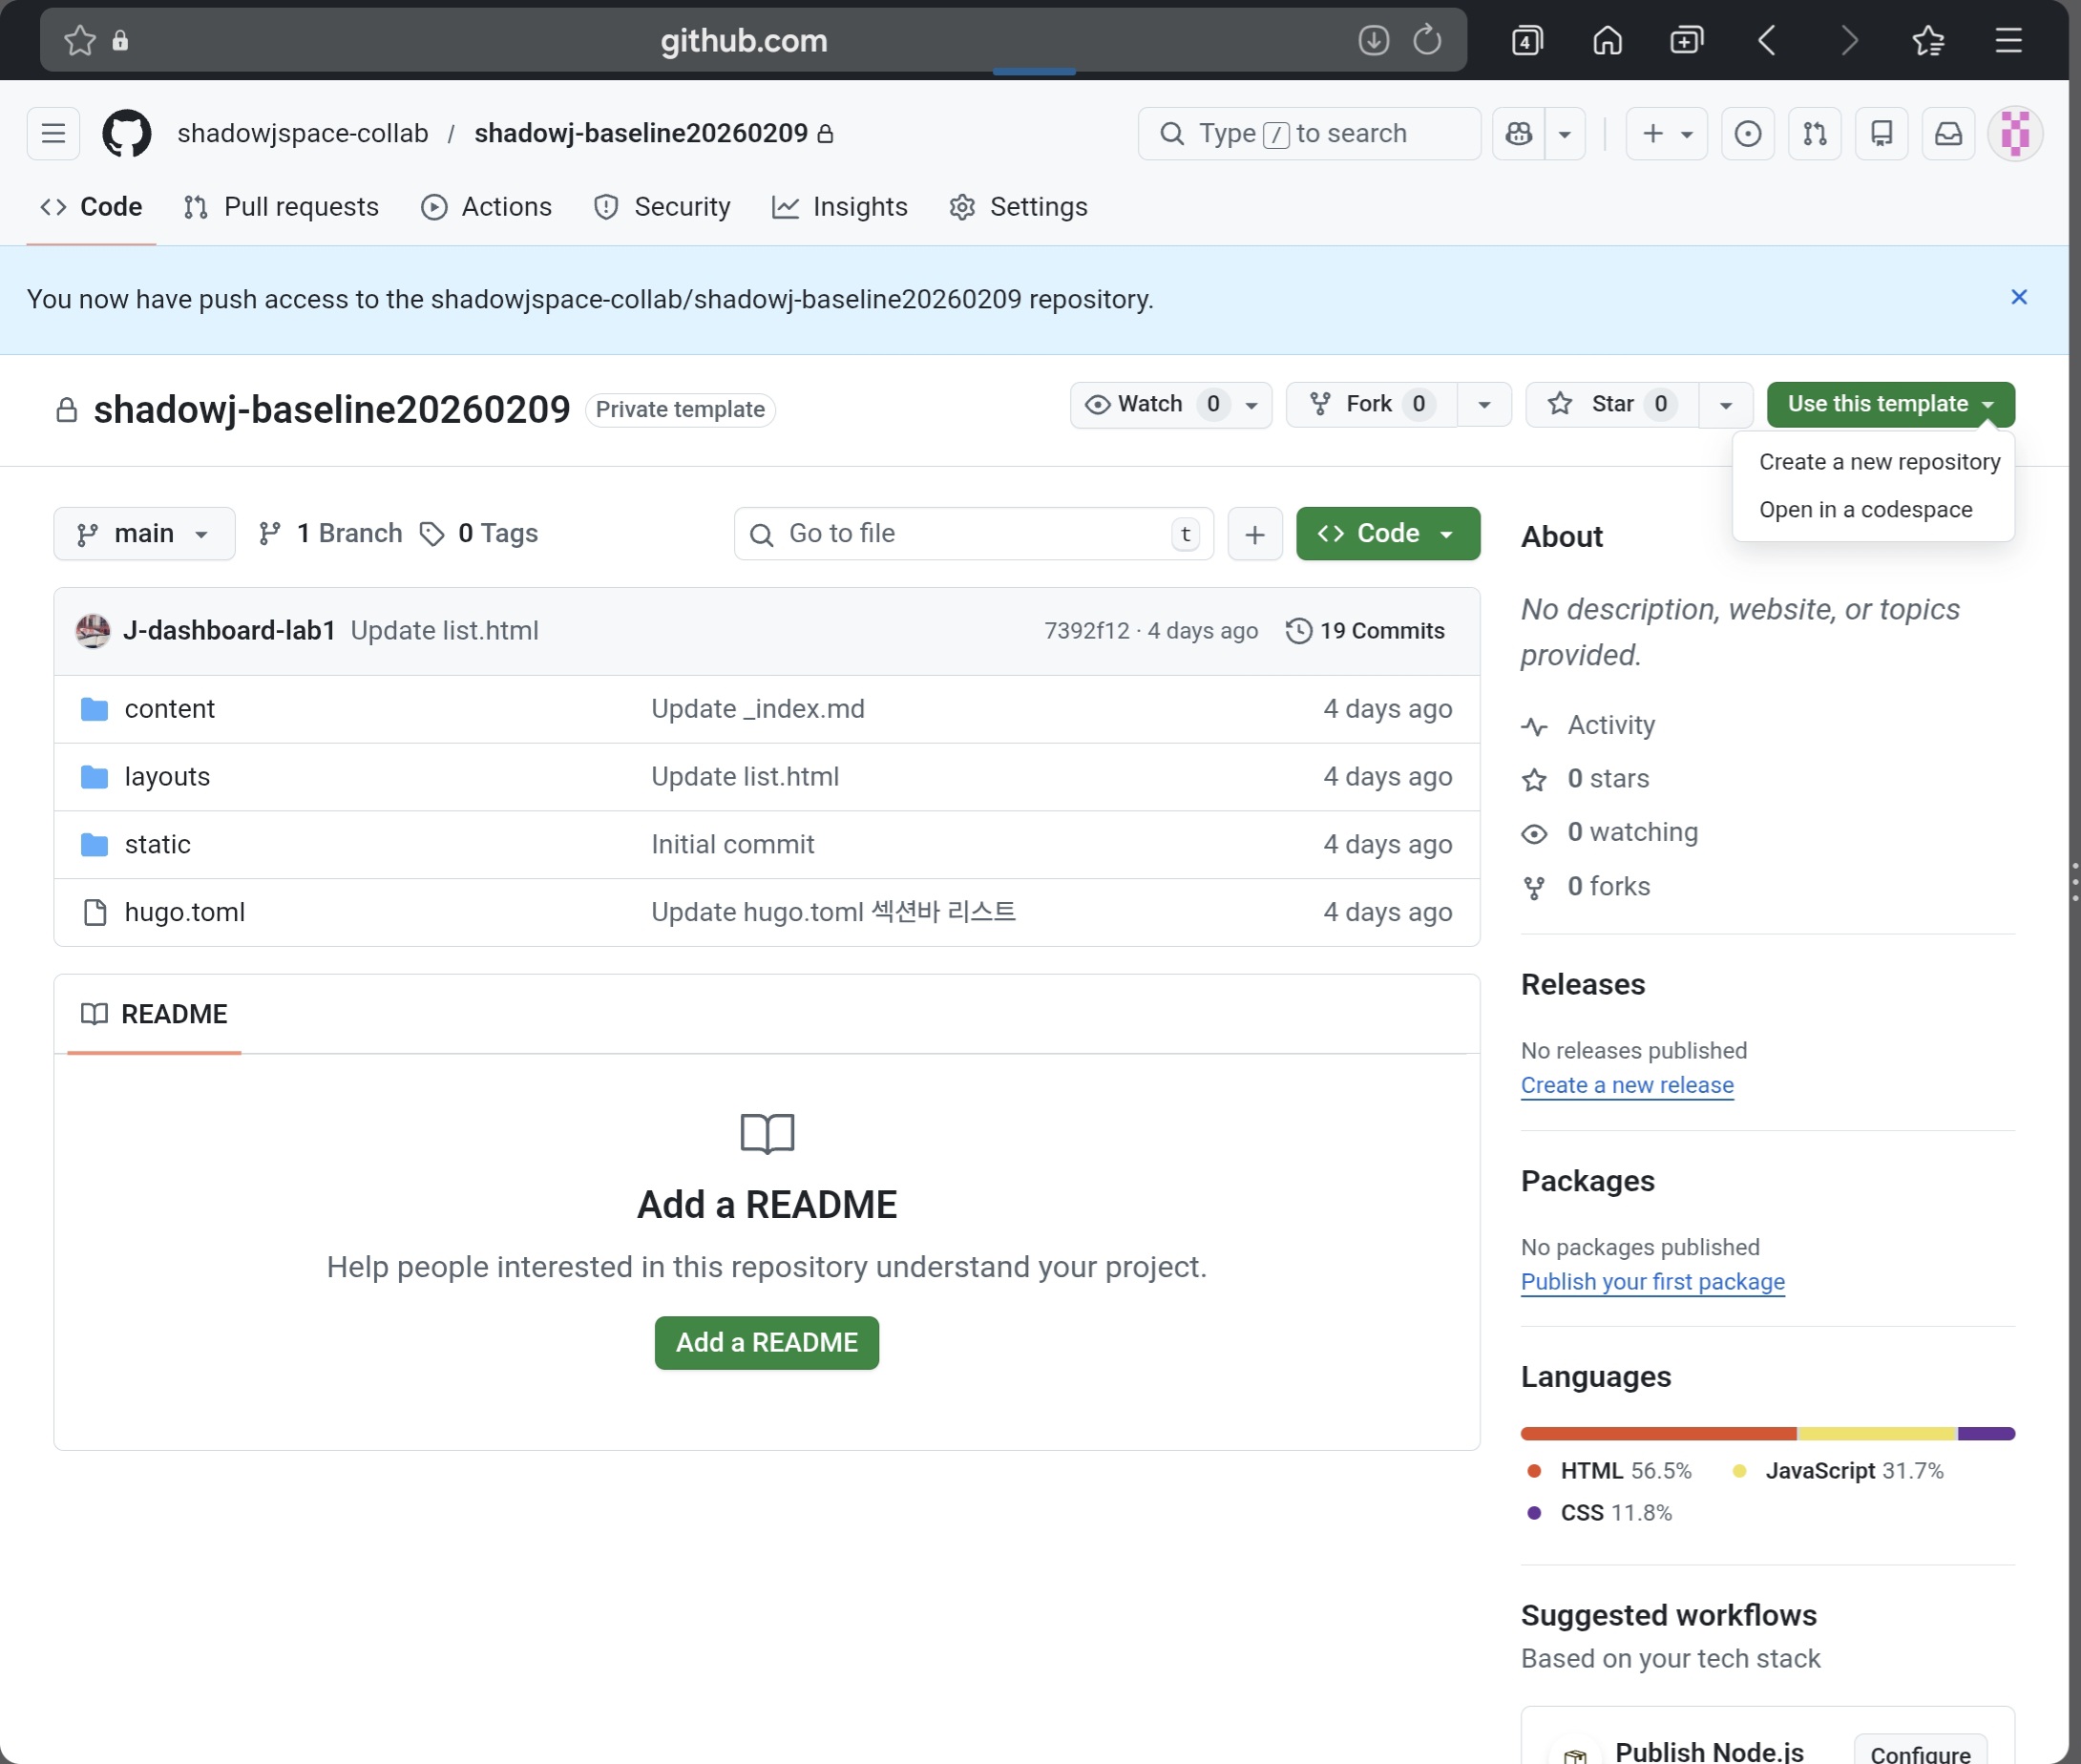2081x1764 pixels.
Task: Expand the green Code dropdown
Action: tap(1387, 534)
